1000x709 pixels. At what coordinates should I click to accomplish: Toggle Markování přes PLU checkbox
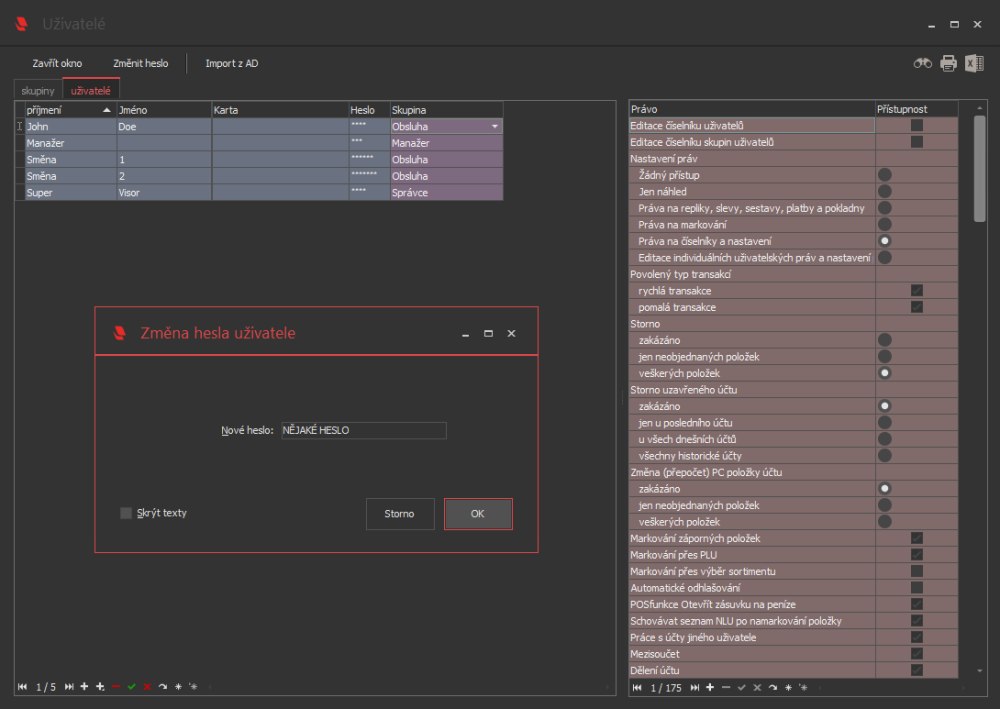pyautogui.click(x=916, y=555)
